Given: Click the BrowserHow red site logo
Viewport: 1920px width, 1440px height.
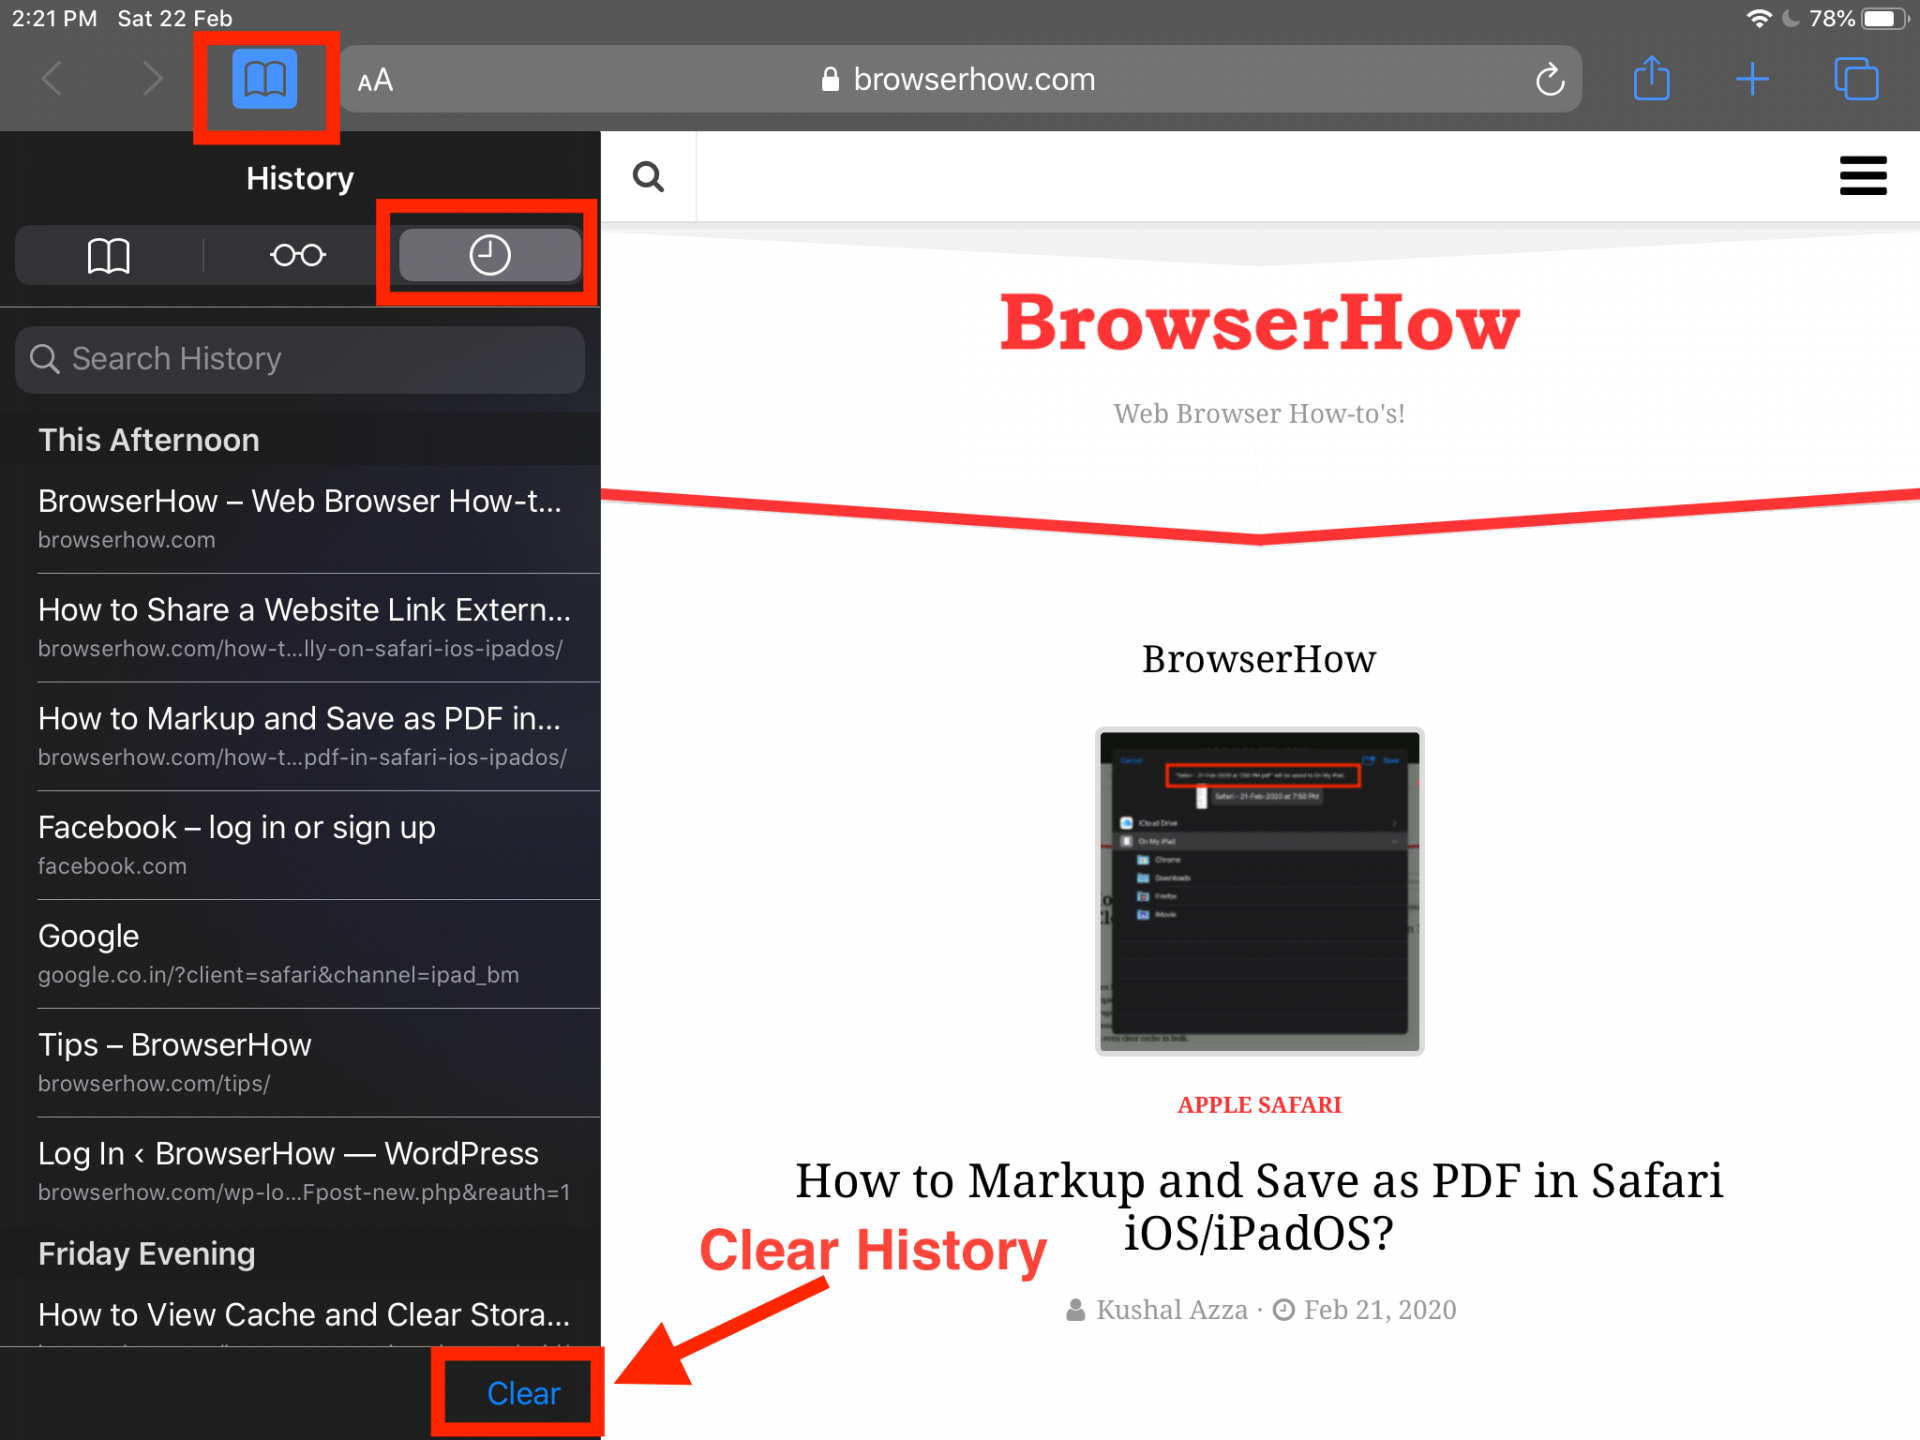Looking at the screenshot, I should tap(1259, 324).
